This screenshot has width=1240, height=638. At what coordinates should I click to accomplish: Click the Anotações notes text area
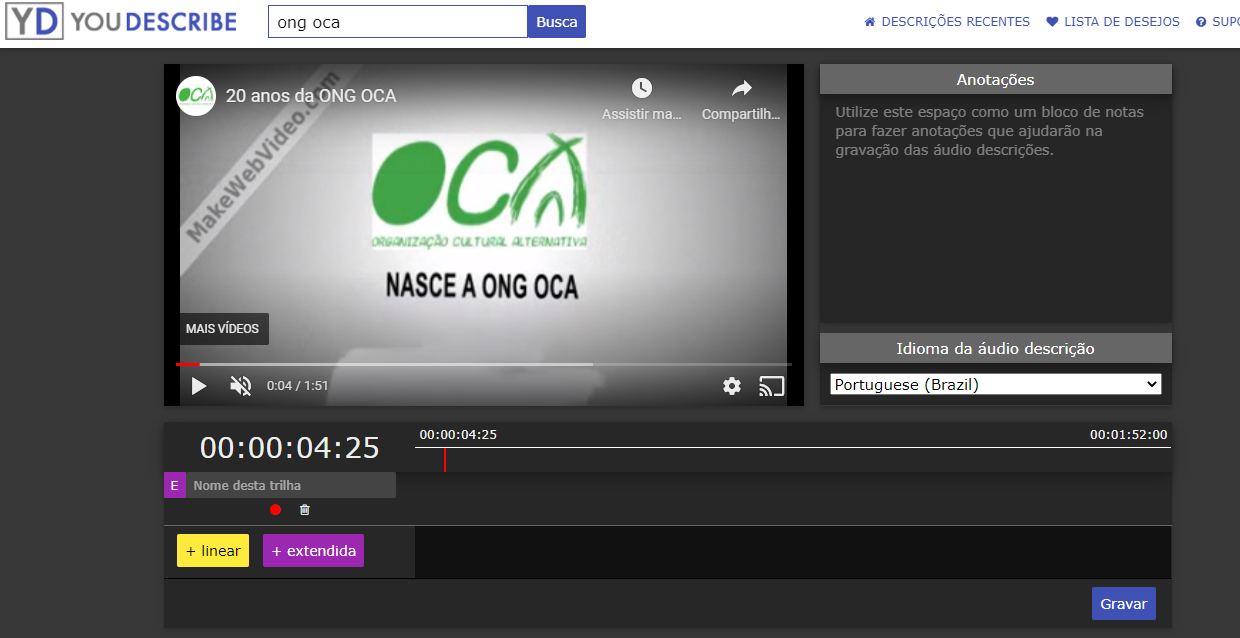coord(996,208)
